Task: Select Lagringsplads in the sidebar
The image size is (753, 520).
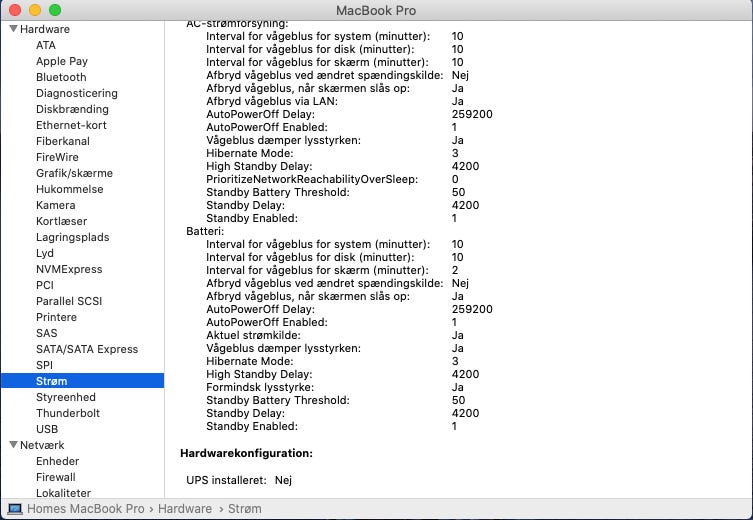Action: click(73, 237)
